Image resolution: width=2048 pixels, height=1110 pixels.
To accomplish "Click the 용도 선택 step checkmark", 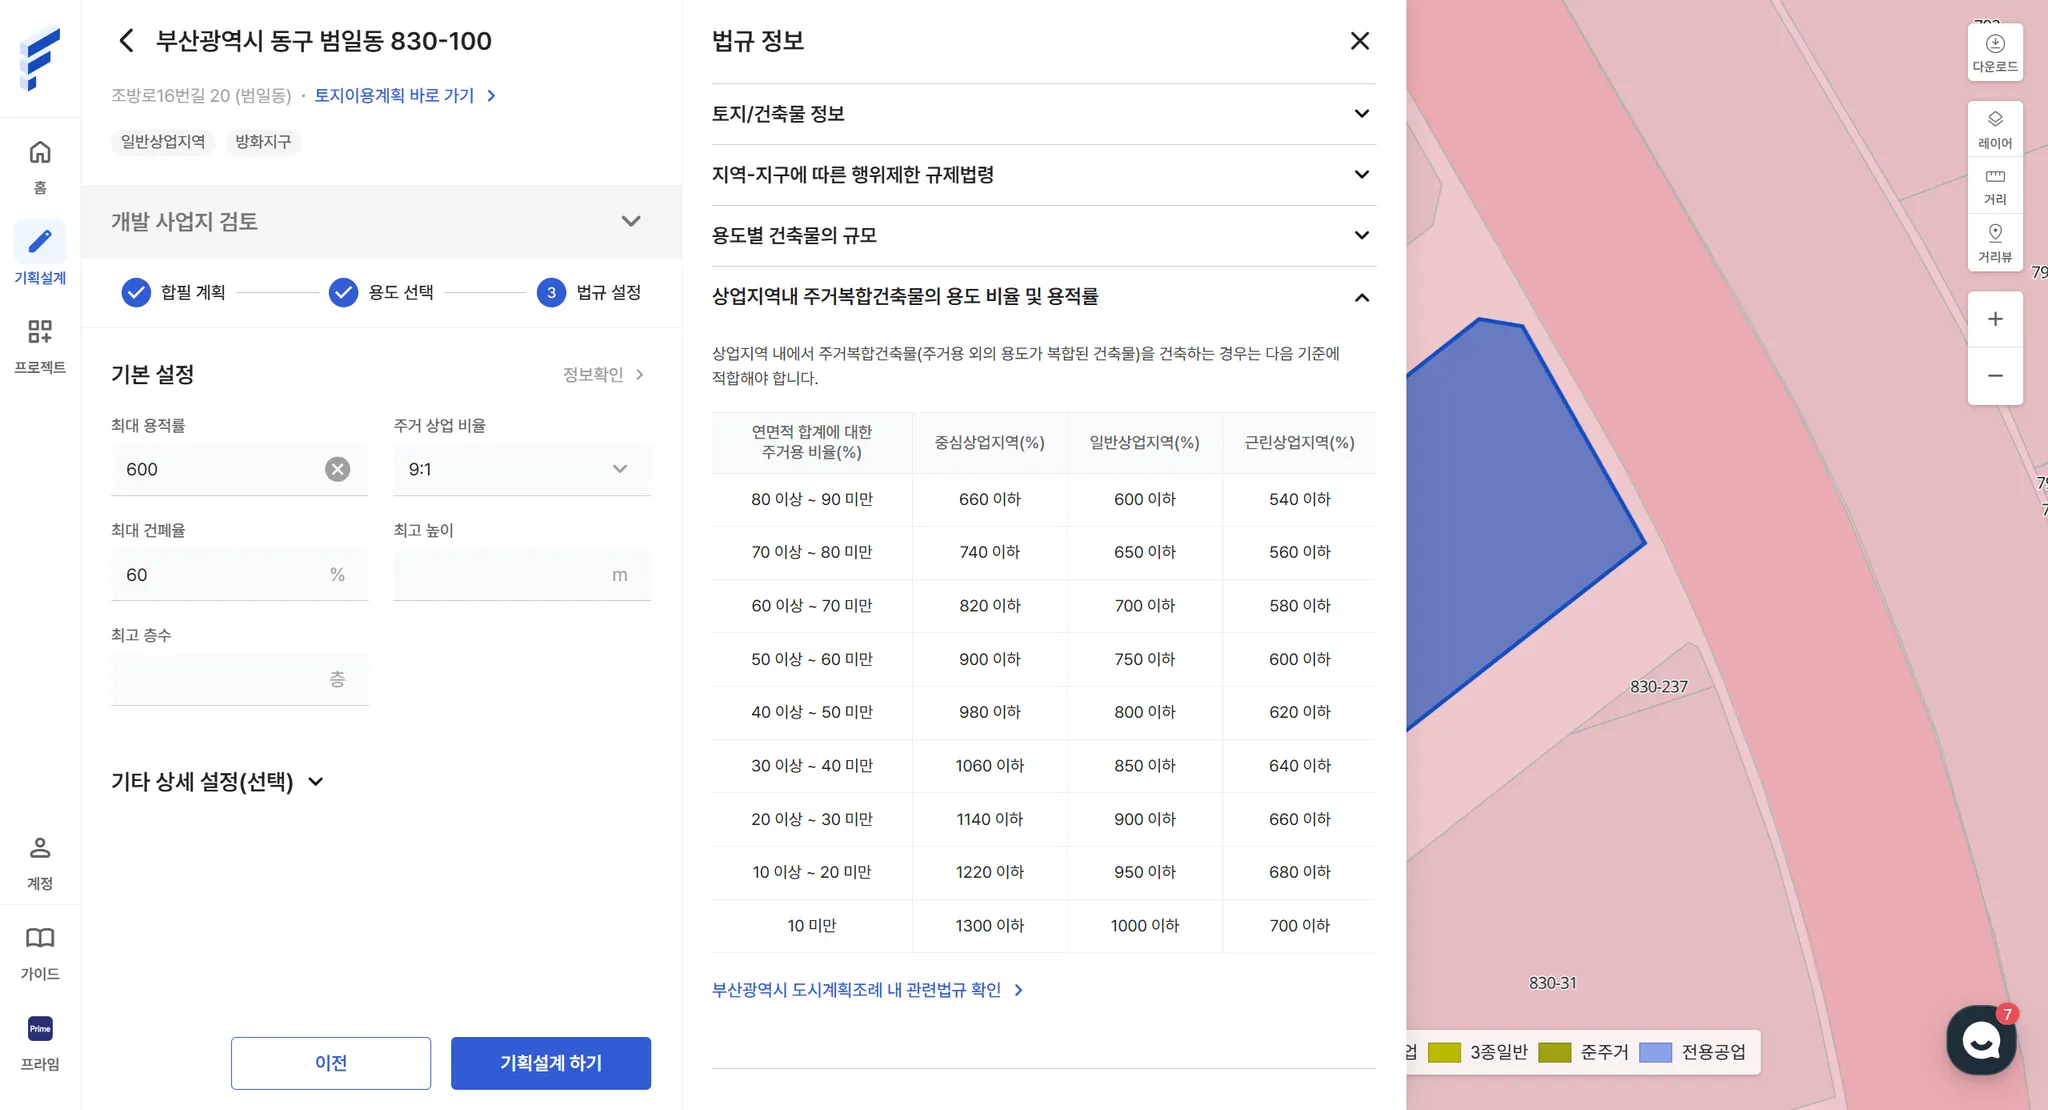I will pyautogui.click(x=343, y=292).
